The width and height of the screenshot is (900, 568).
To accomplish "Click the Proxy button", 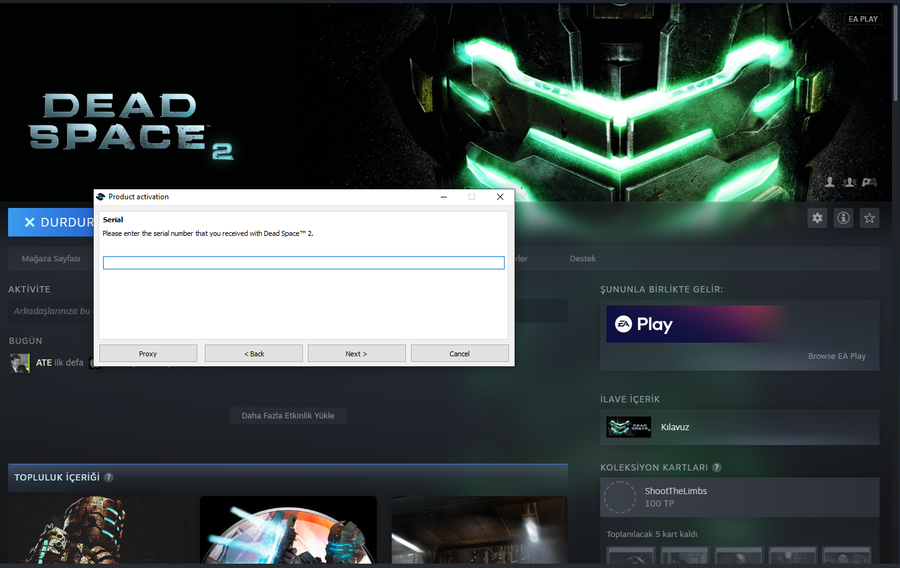I will pyautogui.click(x=148, y=353).
